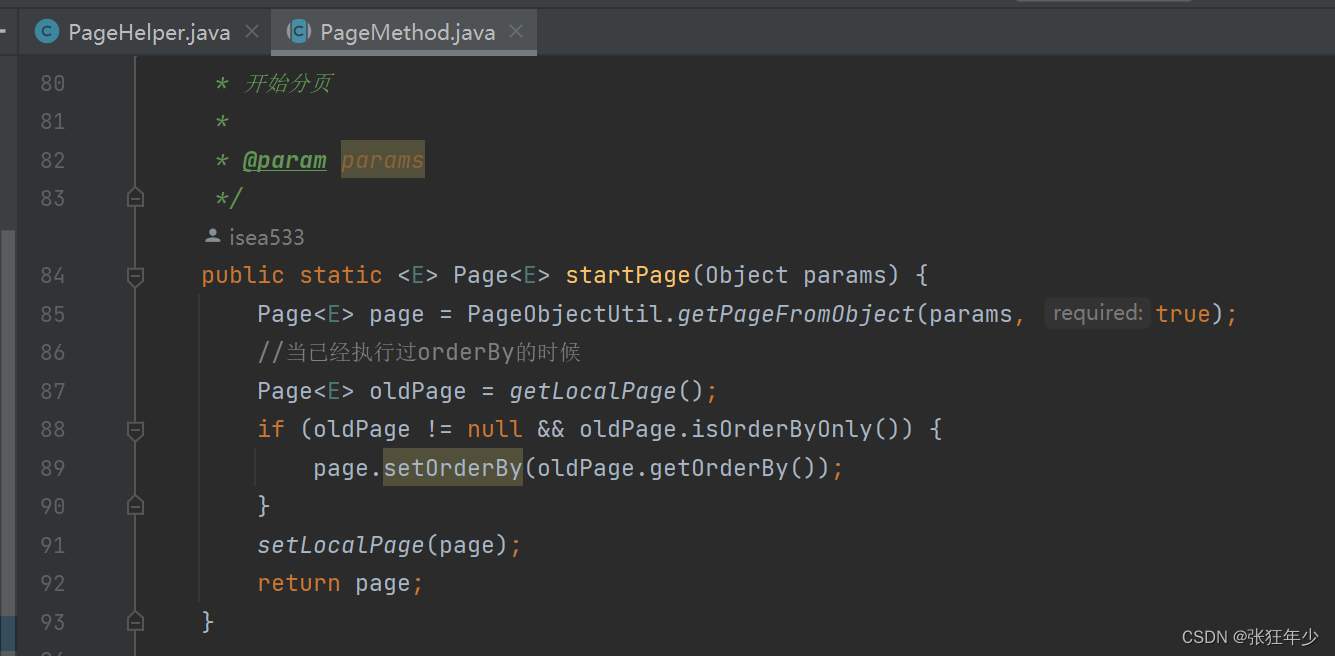1335x656 pixels.
Task: Click 'return page;' statement on line 92
Action: (341, 583)
